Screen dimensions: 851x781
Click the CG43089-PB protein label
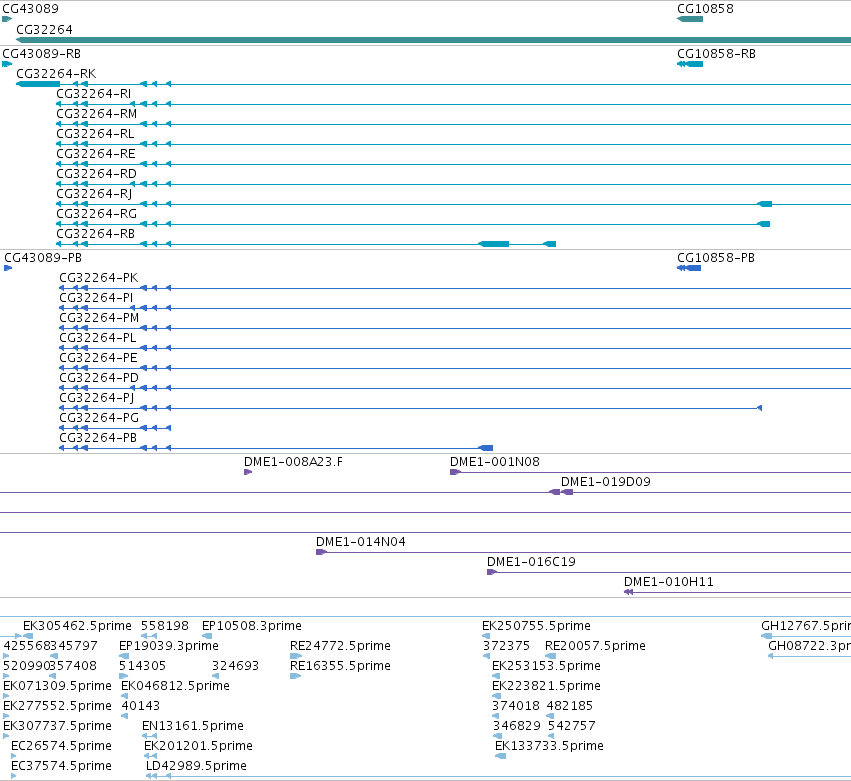[x=43, y=258]
